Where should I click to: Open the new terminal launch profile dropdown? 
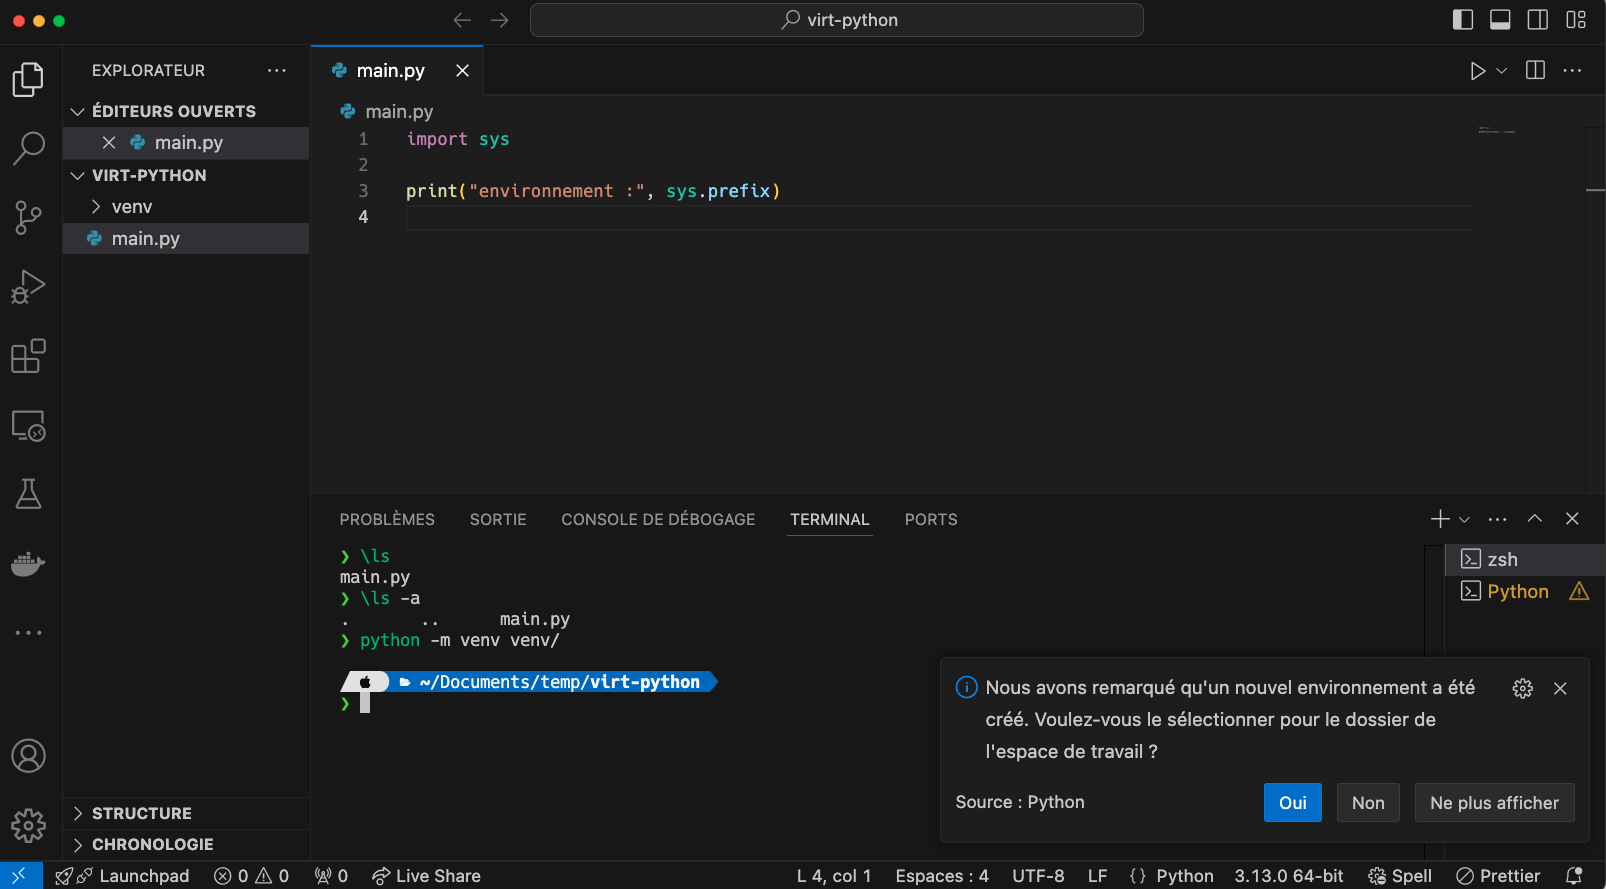(1464, 519)
